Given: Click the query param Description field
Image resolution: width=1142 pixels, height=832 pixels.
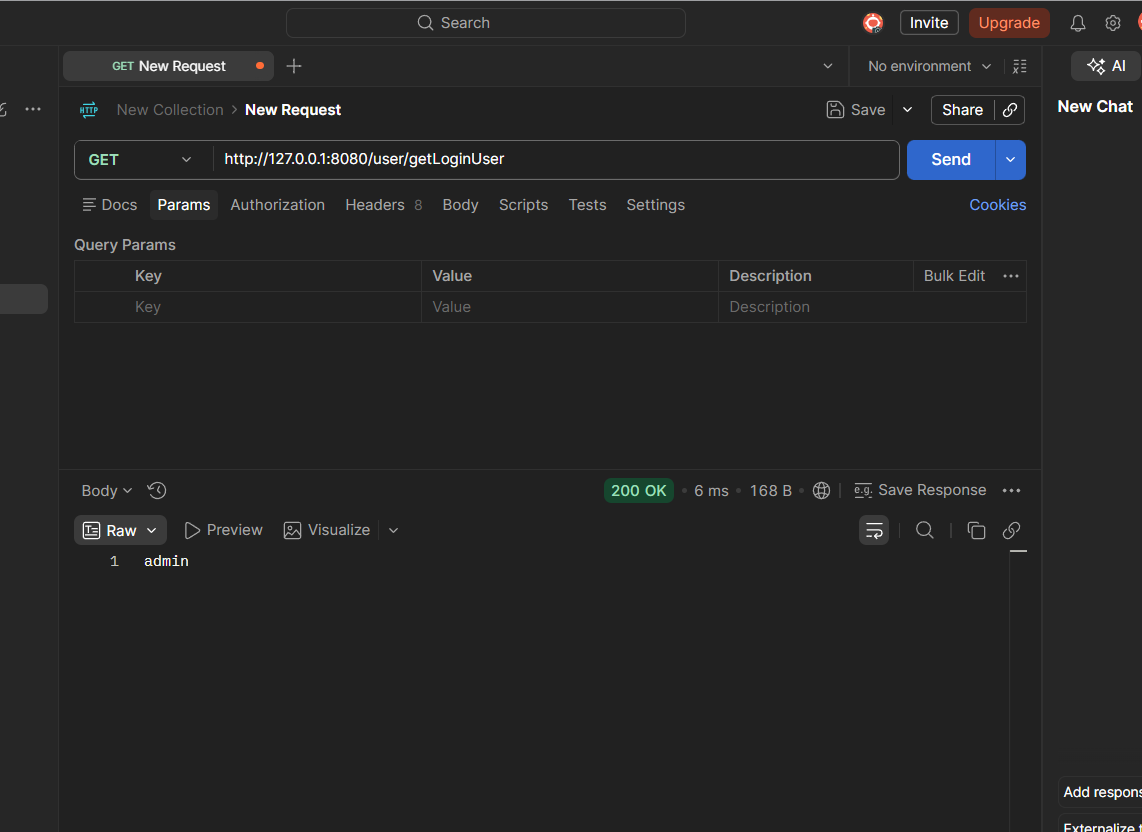Looking at the screenshot, I should [872, 307].
